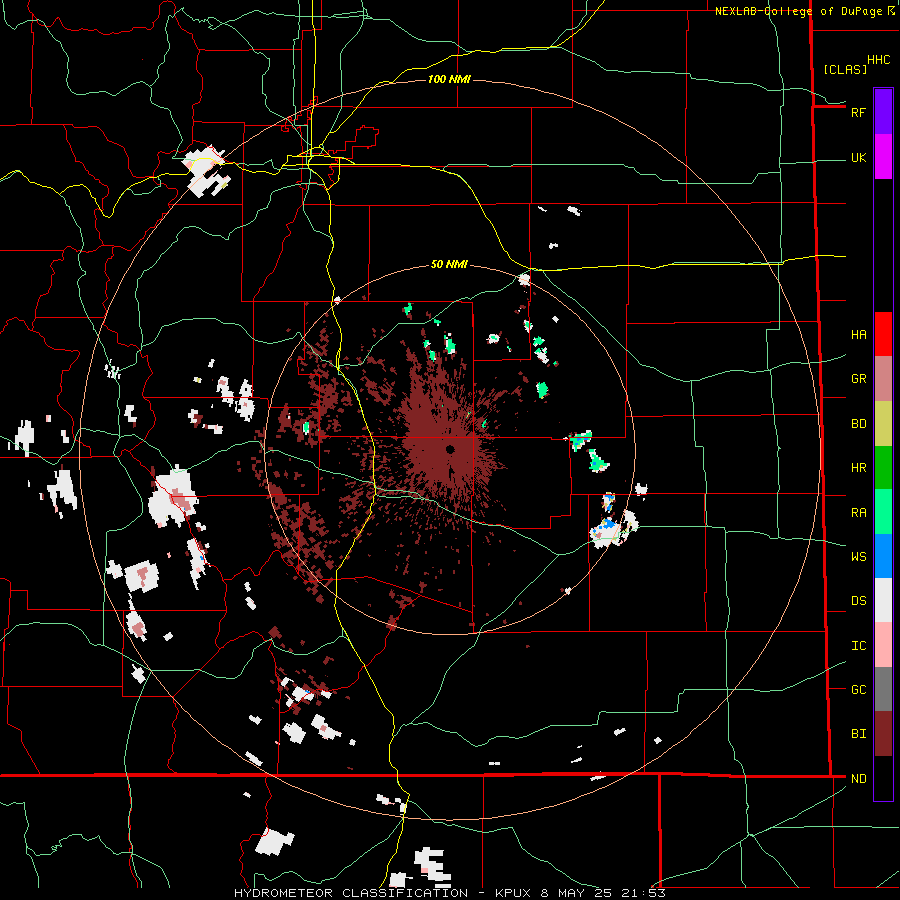Click the IC legend label
Viewport: 900px width, 900px height.
point(858,646)
